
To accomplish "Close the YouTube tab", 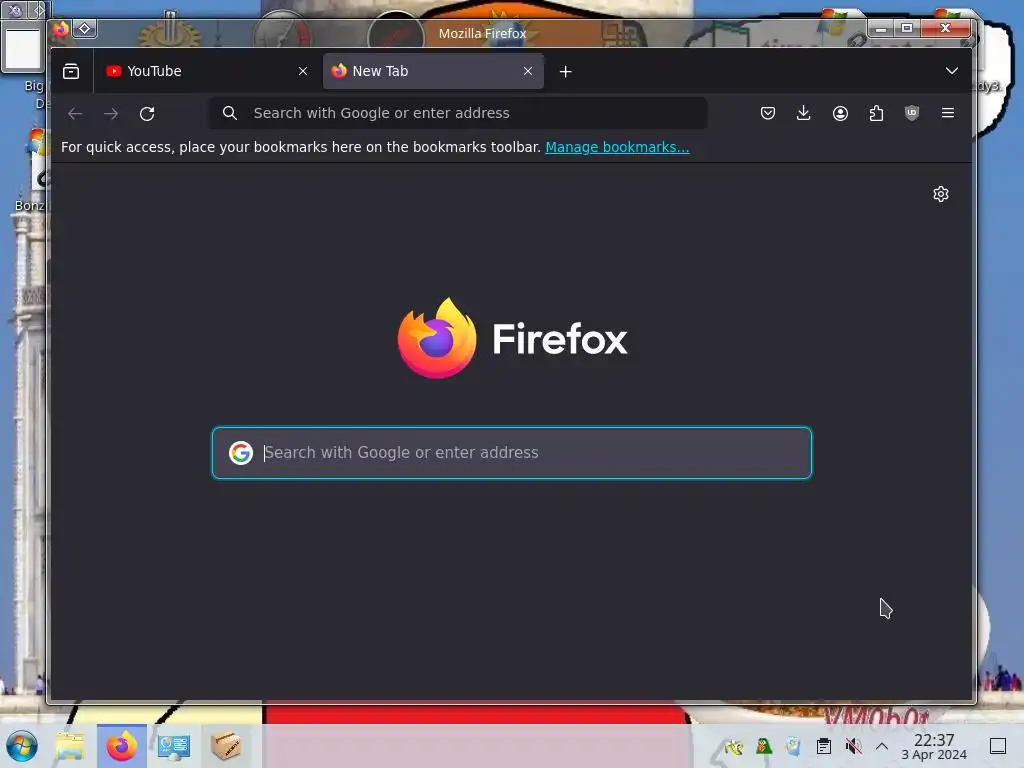I will click(x=302, y=71).
